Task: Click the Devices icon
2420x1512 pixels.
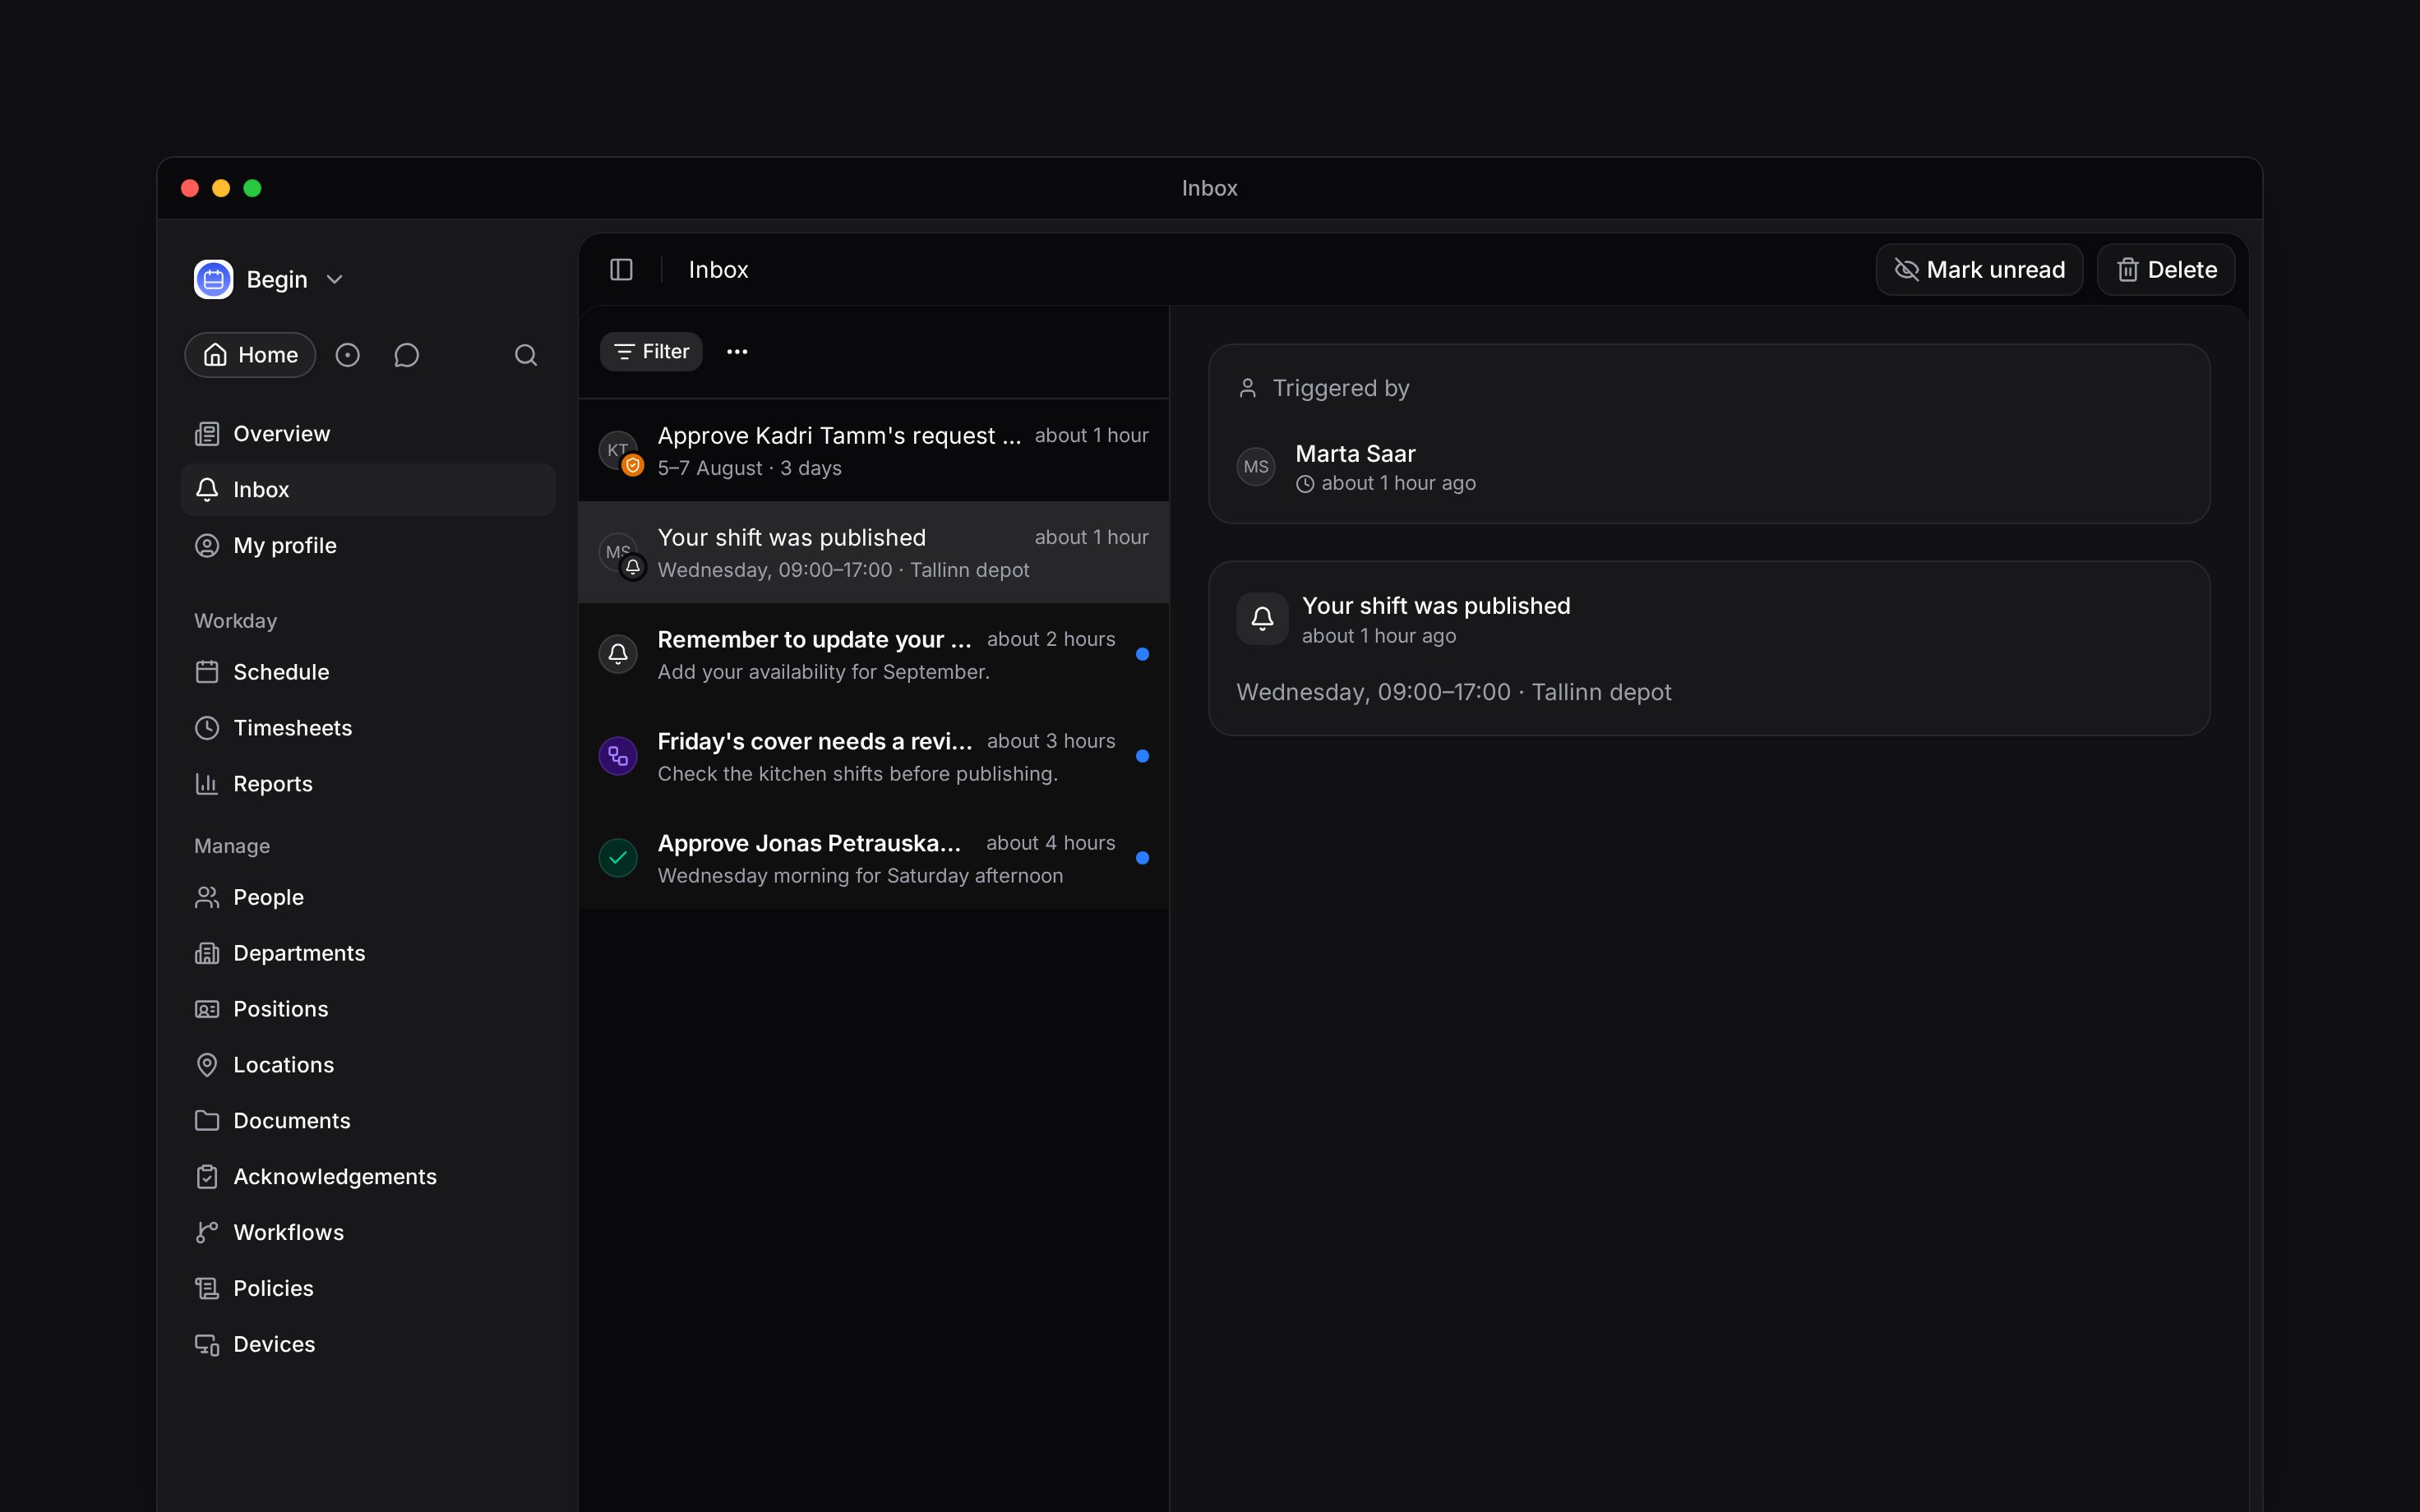Action: (207, 1345)
